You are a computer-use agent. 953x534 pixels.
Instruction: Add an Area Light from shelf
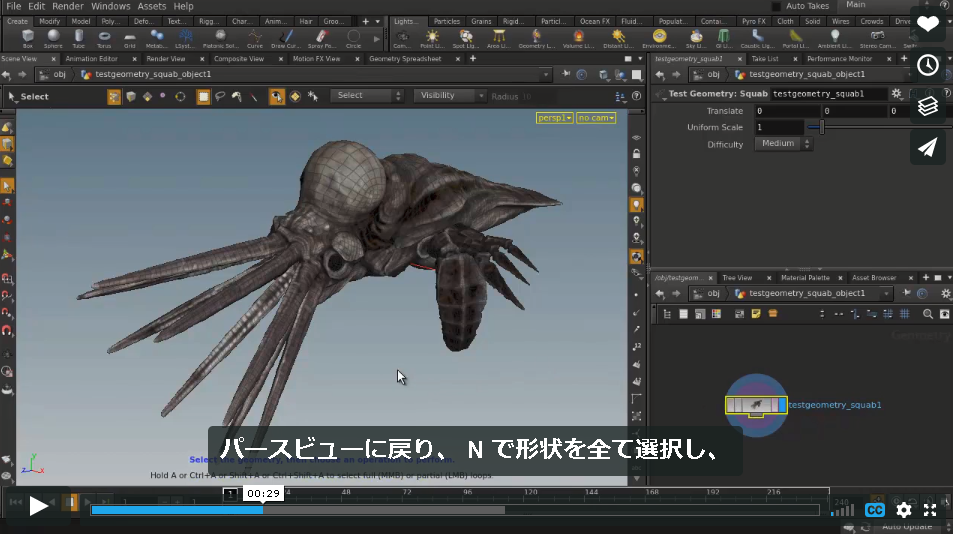(x=499, y=39)
